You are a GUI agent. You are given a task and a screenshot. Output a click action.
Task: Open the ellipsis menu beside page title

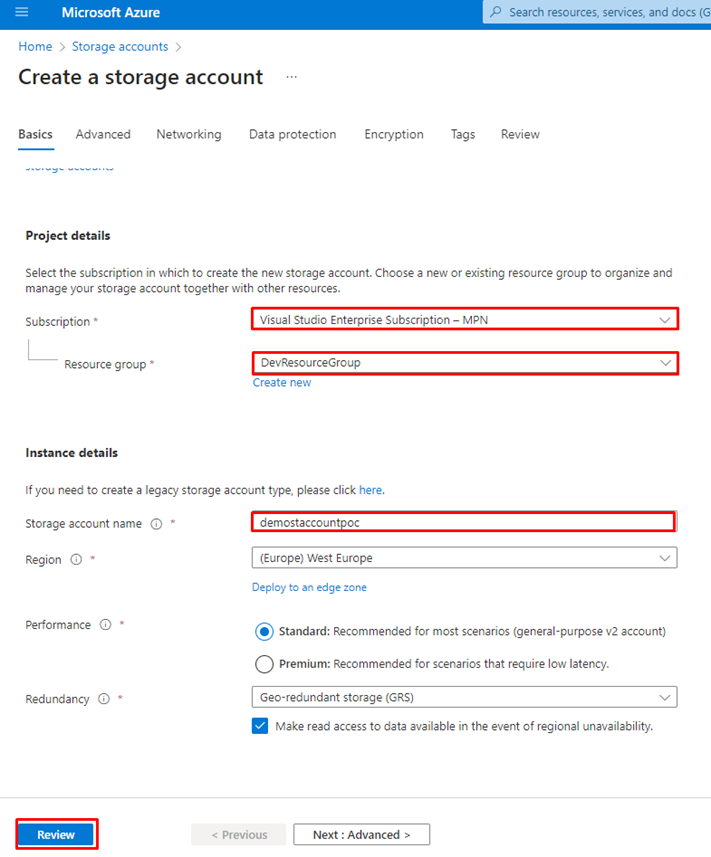coord(292,77)
